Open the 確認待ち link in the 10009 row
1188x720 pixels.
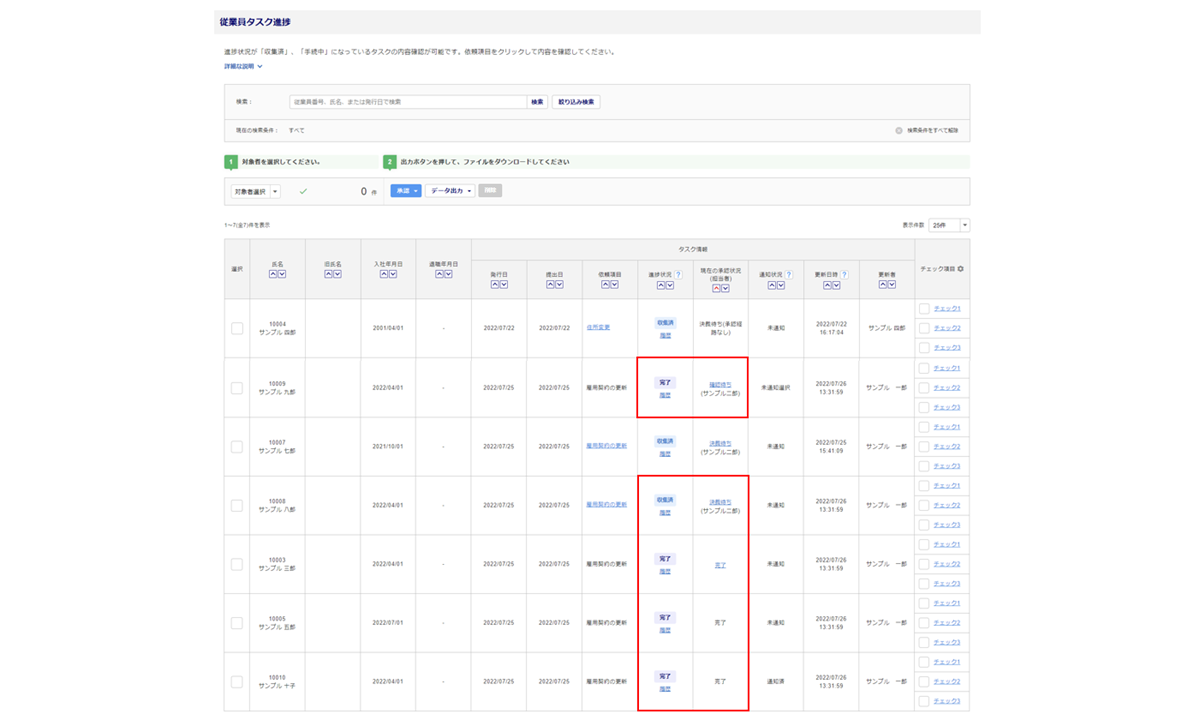[x=720, y=385]
